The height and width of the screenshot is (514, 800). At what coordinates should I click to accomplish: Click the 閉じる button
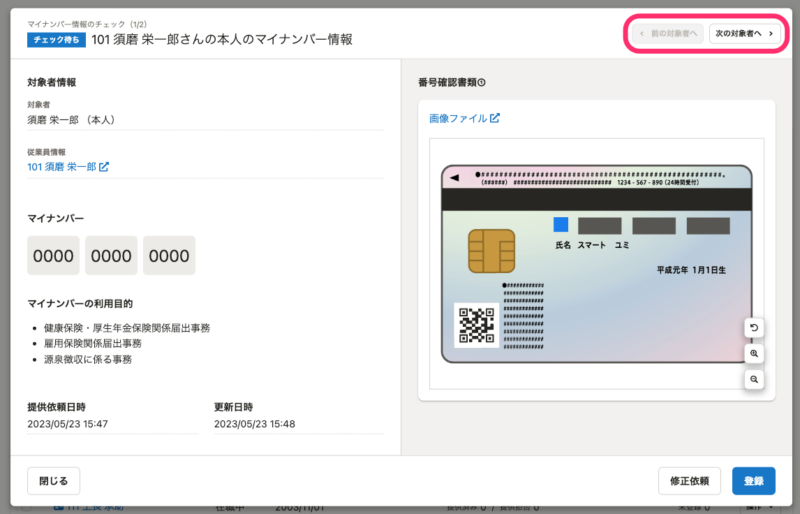(54, 481)
